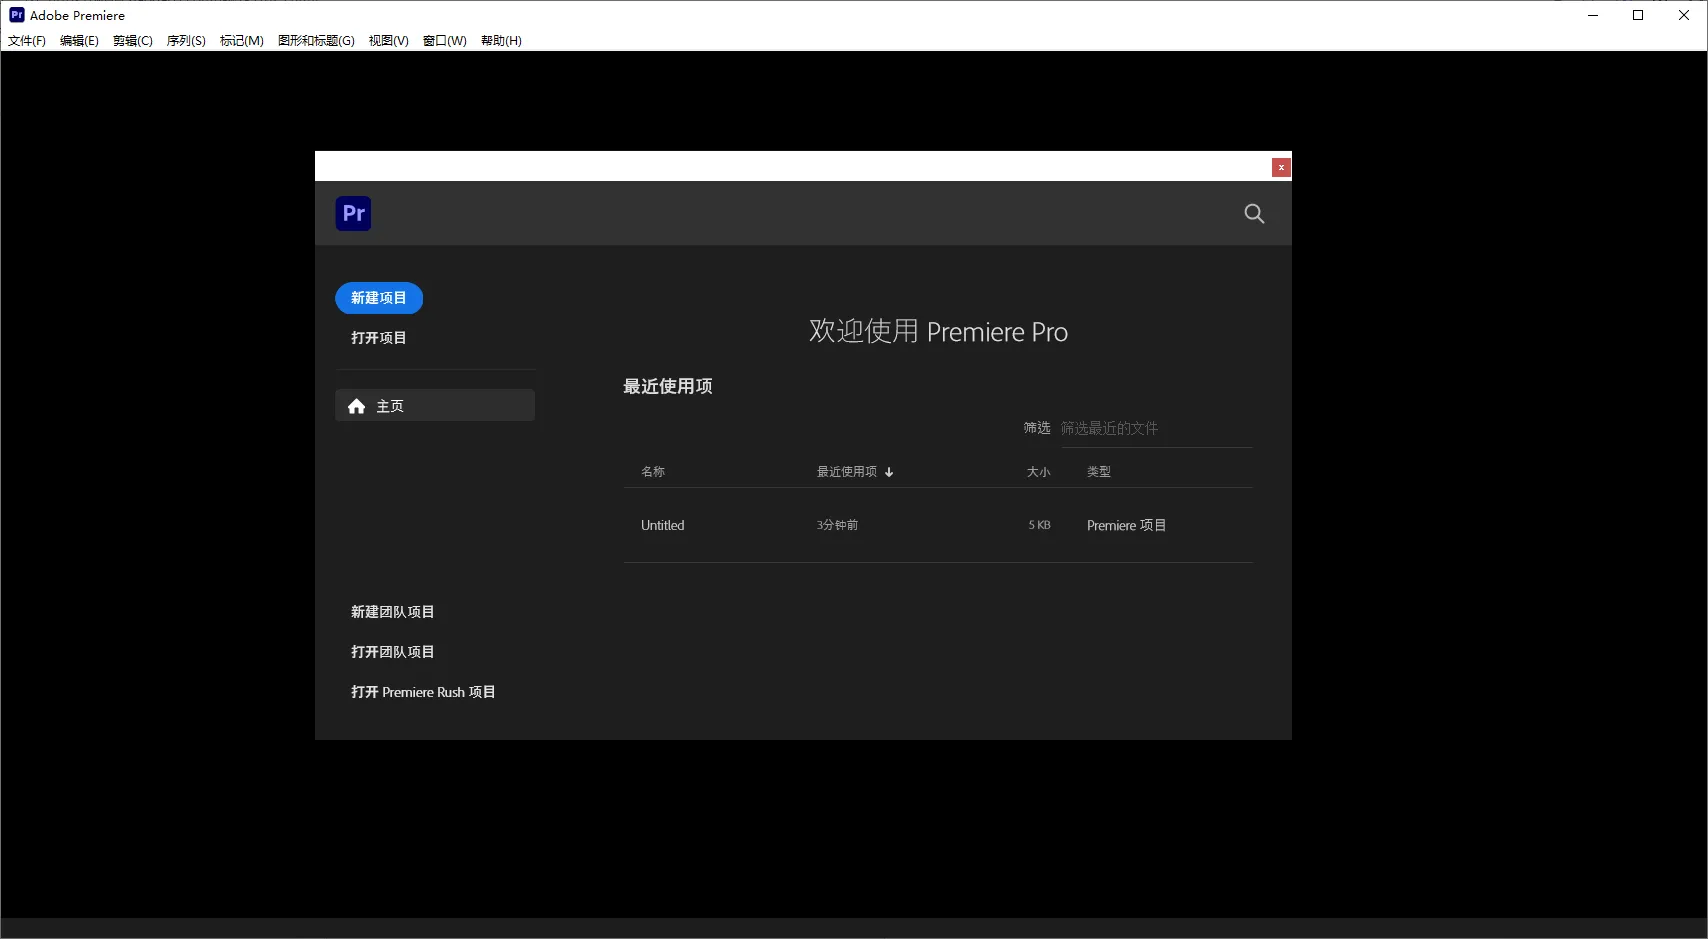1708x939 pixels.
Task: Click the sort arrow beside 最近使用项
Action: [888, 471]
